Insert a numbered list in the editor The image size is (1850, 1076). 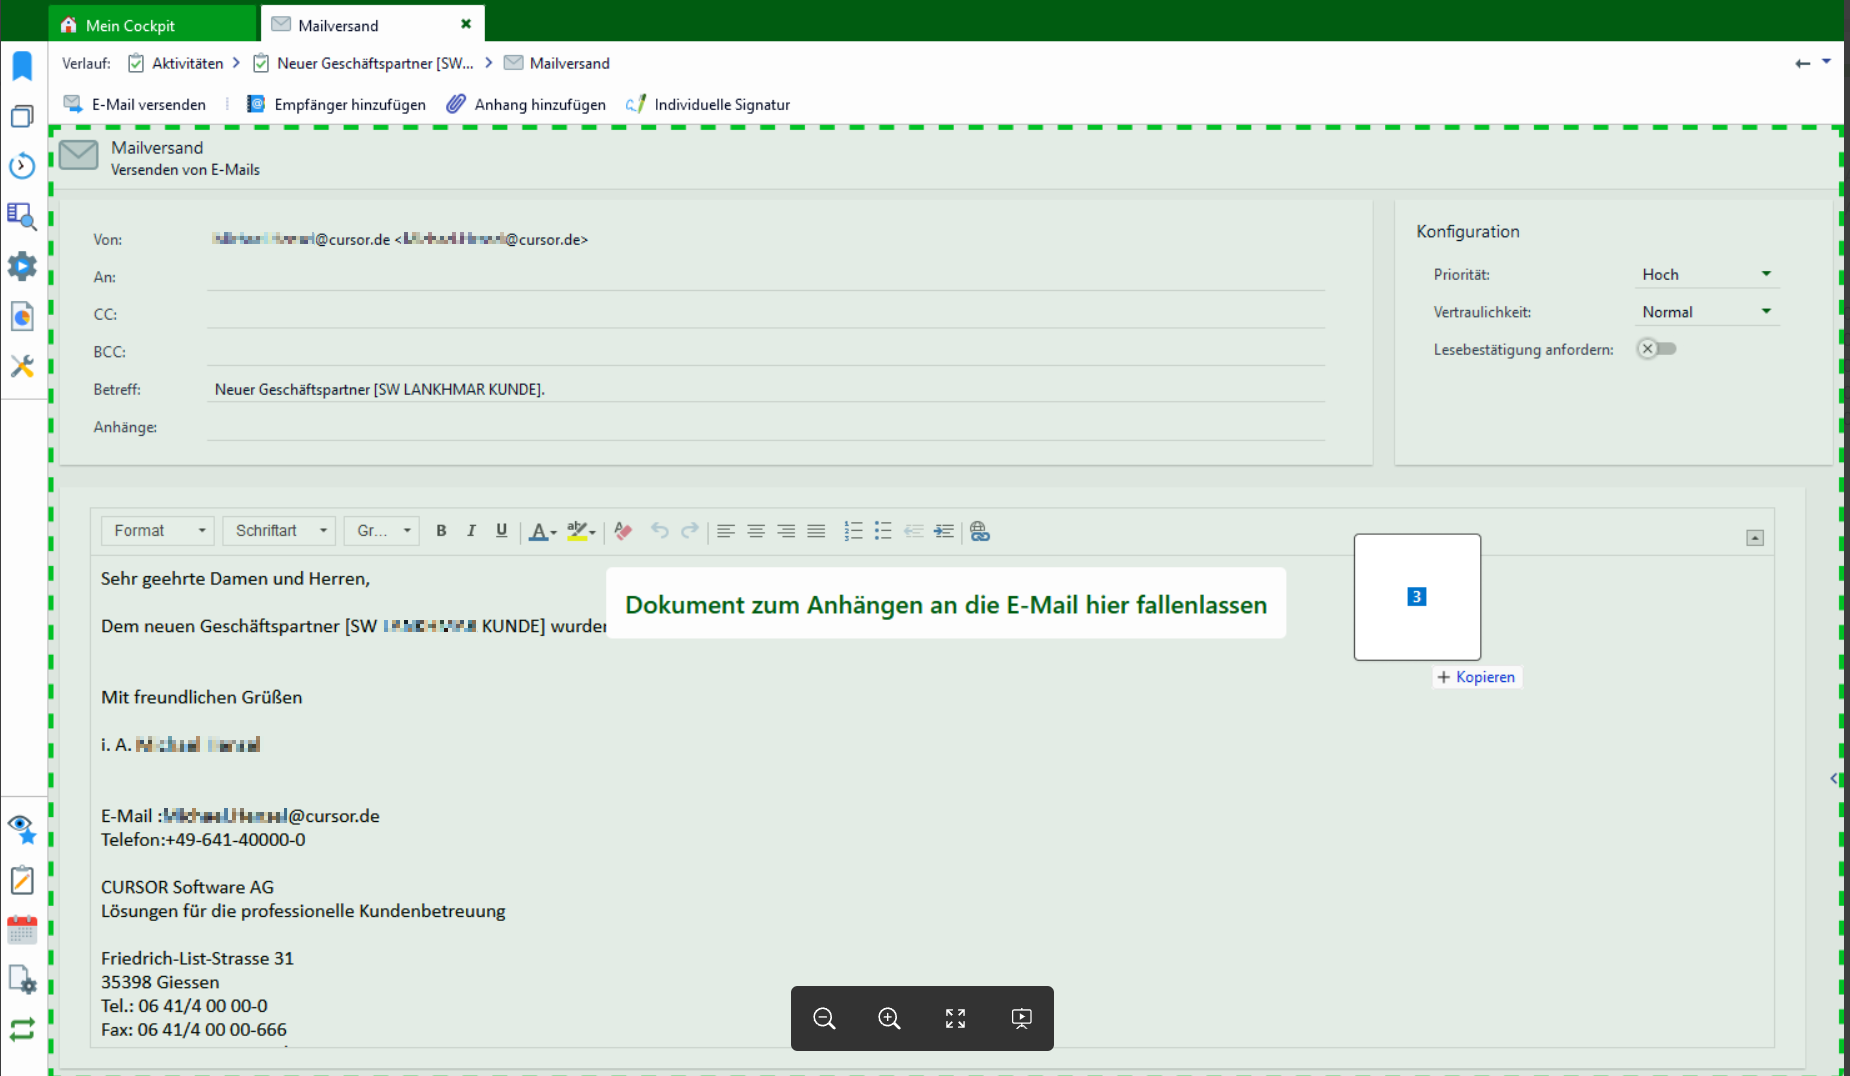click(853, 531)
